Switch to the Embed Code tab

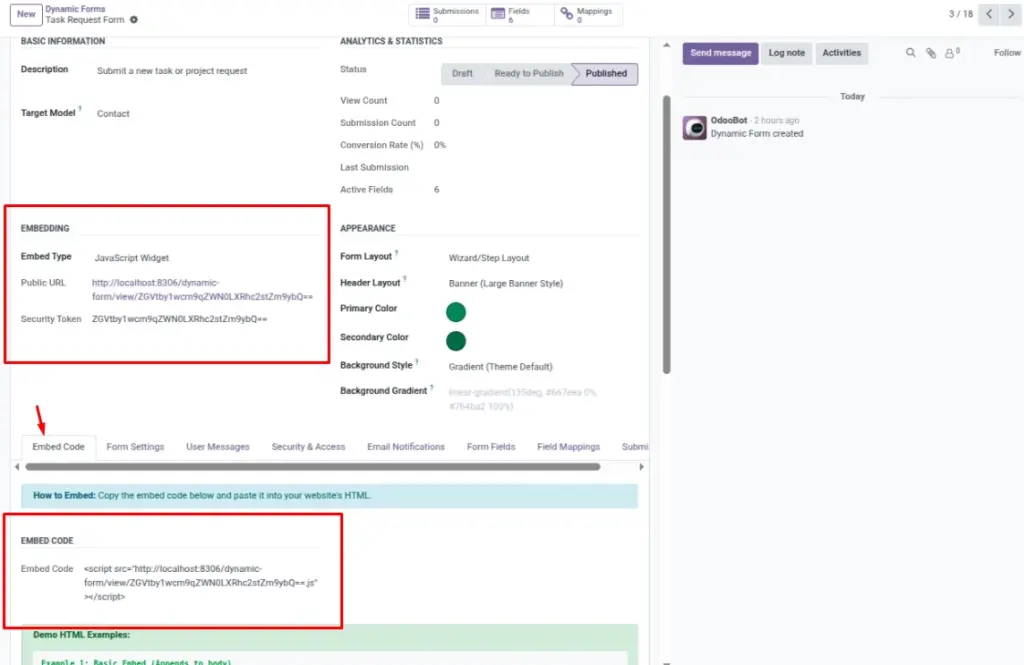[x=58, y=447]
